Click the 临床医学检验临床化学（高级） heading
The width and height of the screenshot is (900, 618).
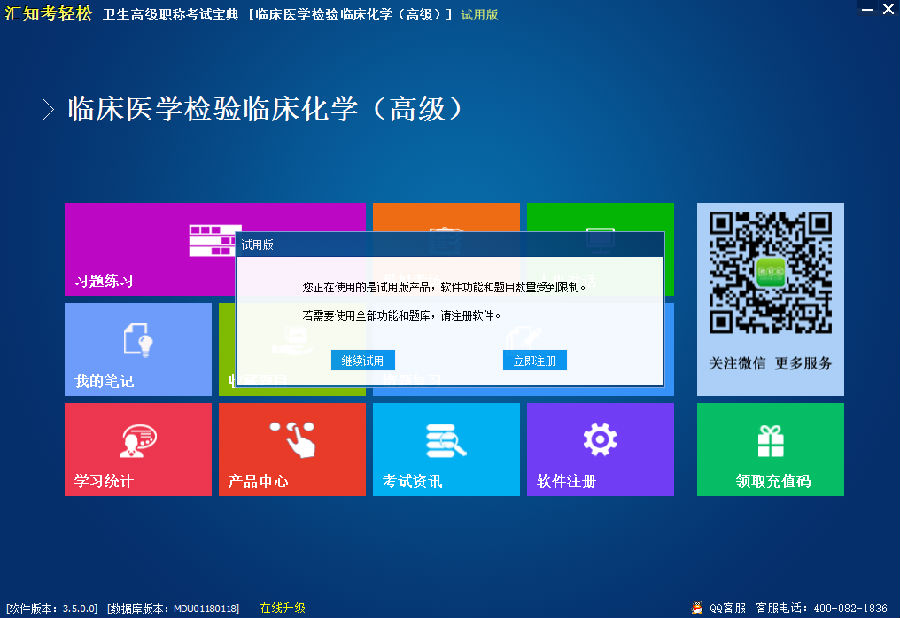pyautogui.click(x=265, y=109)
